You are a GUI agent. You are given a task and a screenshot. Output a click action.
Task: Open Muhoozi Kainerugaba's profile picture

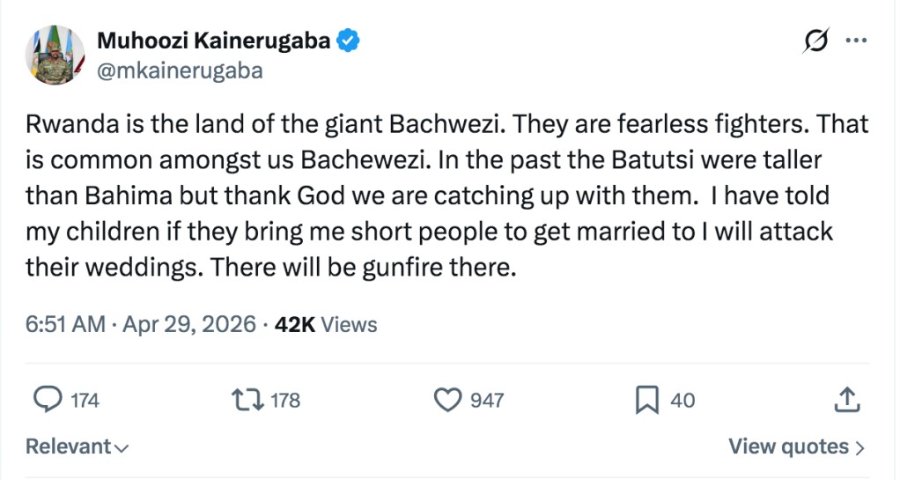[54, 54]
